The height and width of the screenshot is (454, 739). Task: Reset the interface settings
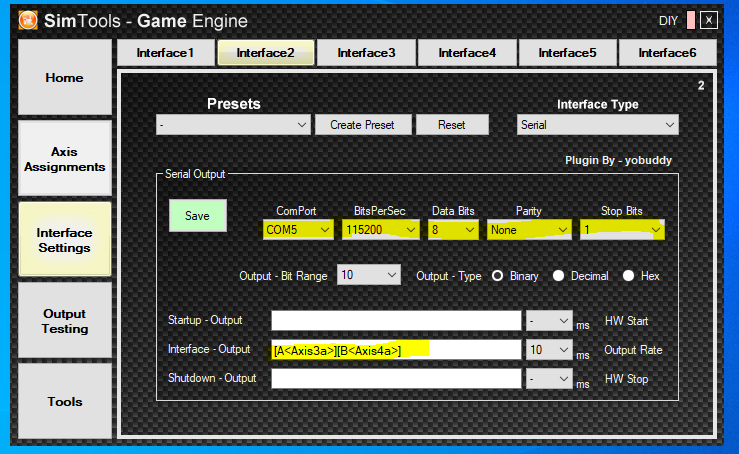(452, 125)
